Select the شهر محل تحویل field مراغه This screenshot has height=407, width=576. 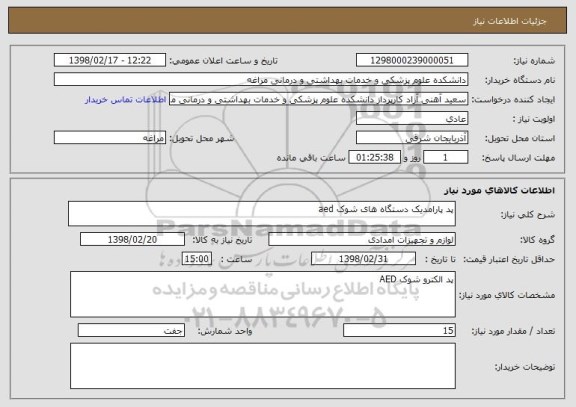(110, 138)
